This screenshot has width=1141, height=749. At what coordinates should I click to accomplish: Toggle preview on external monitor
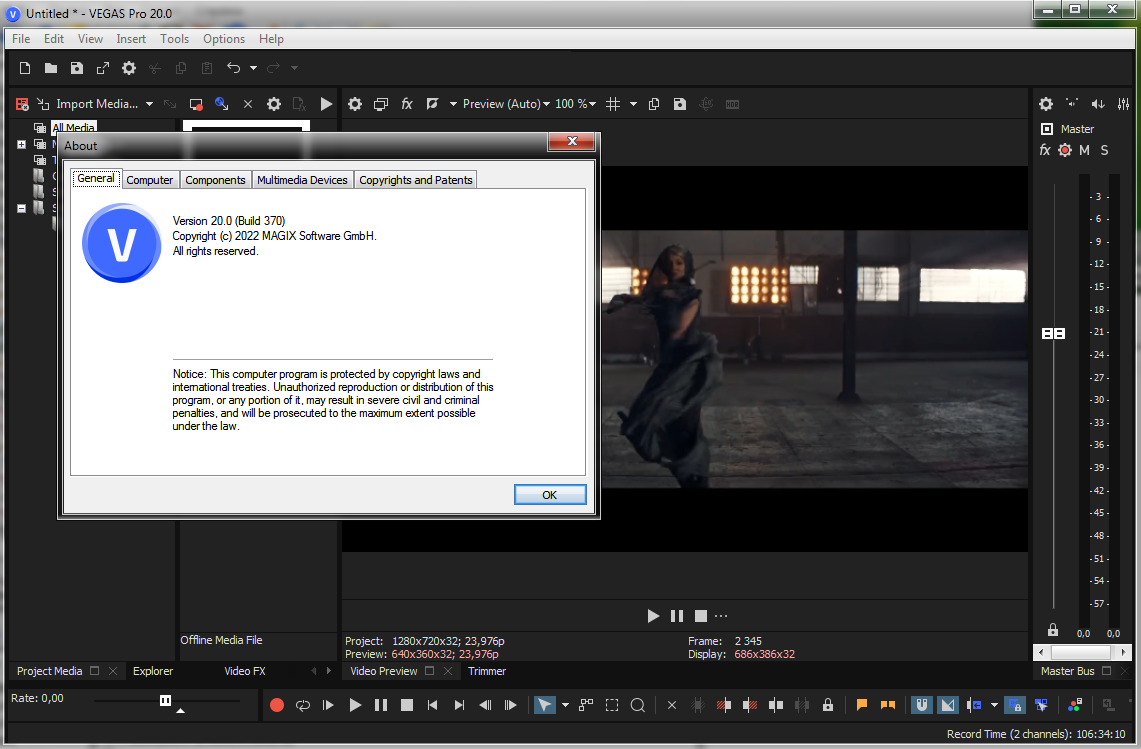pyautogui.click(x=381, y=104)
